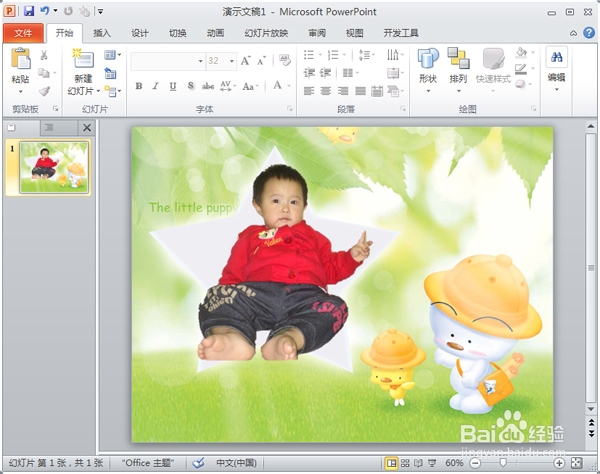The width and height of the screenshot is (600, 474).
Task: Switch to Slide Sorter view
Action: (405, 463)
